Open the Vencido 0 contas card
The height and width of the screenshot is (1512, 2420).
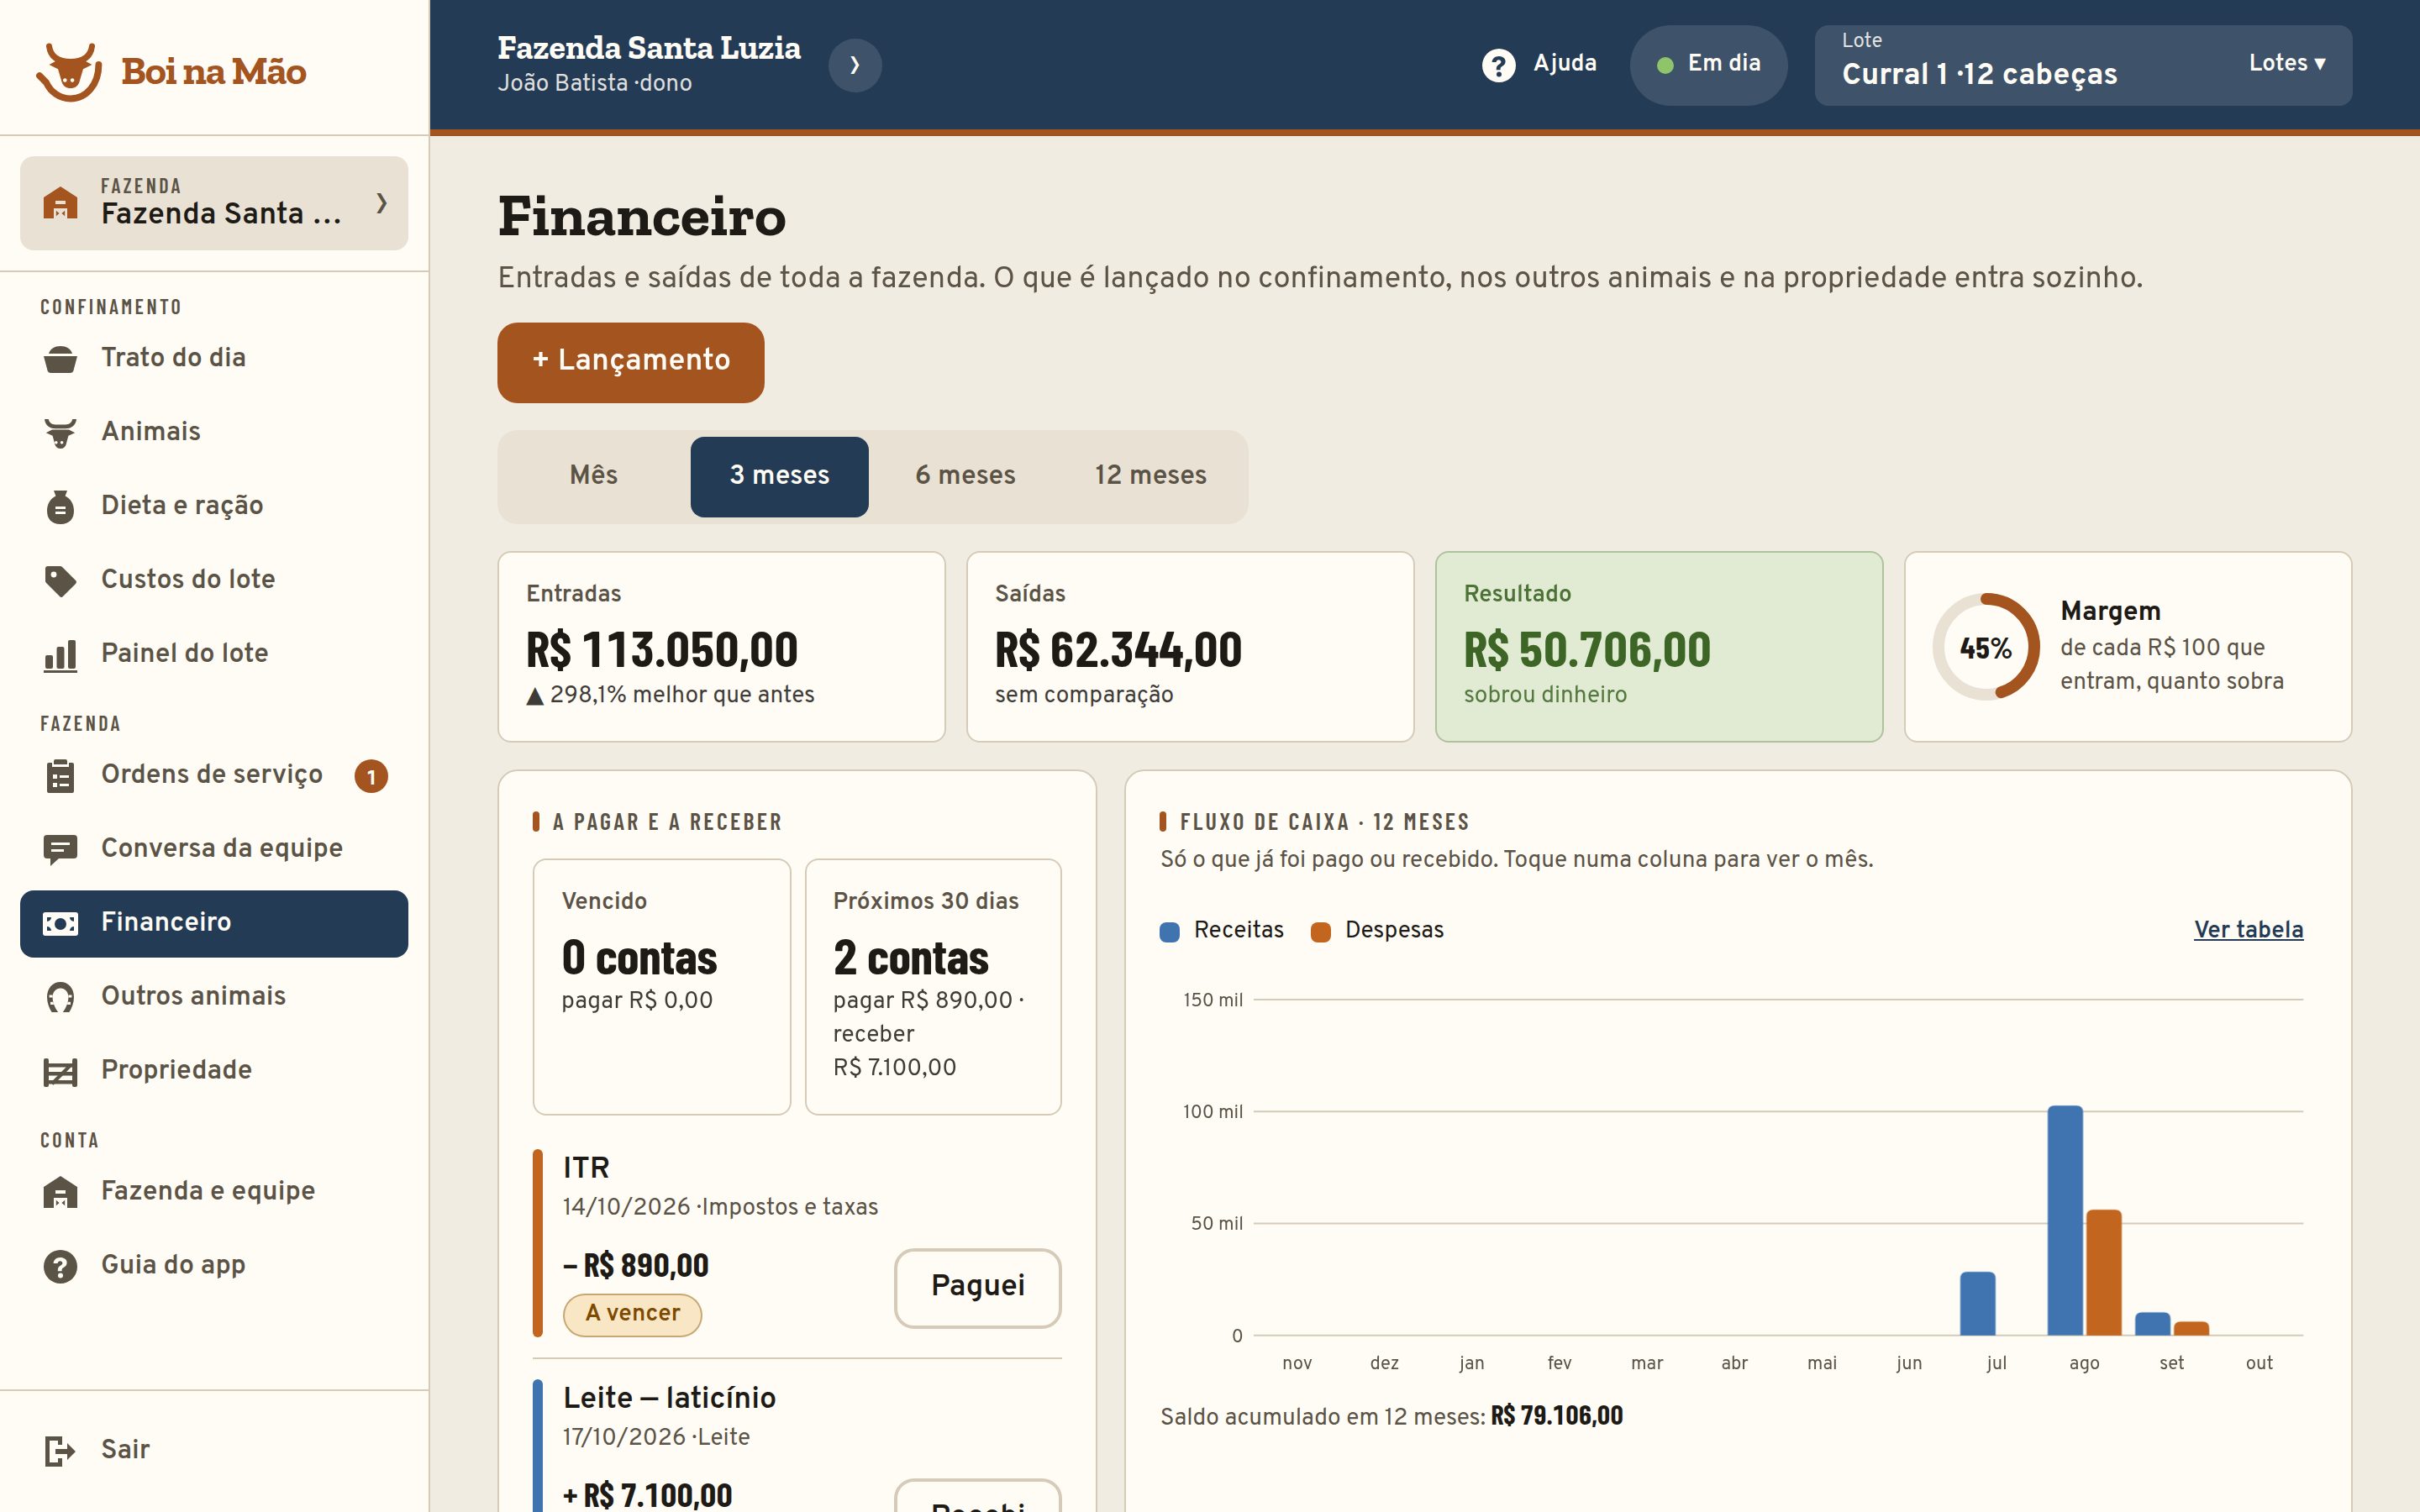click(x=662, y=986)
